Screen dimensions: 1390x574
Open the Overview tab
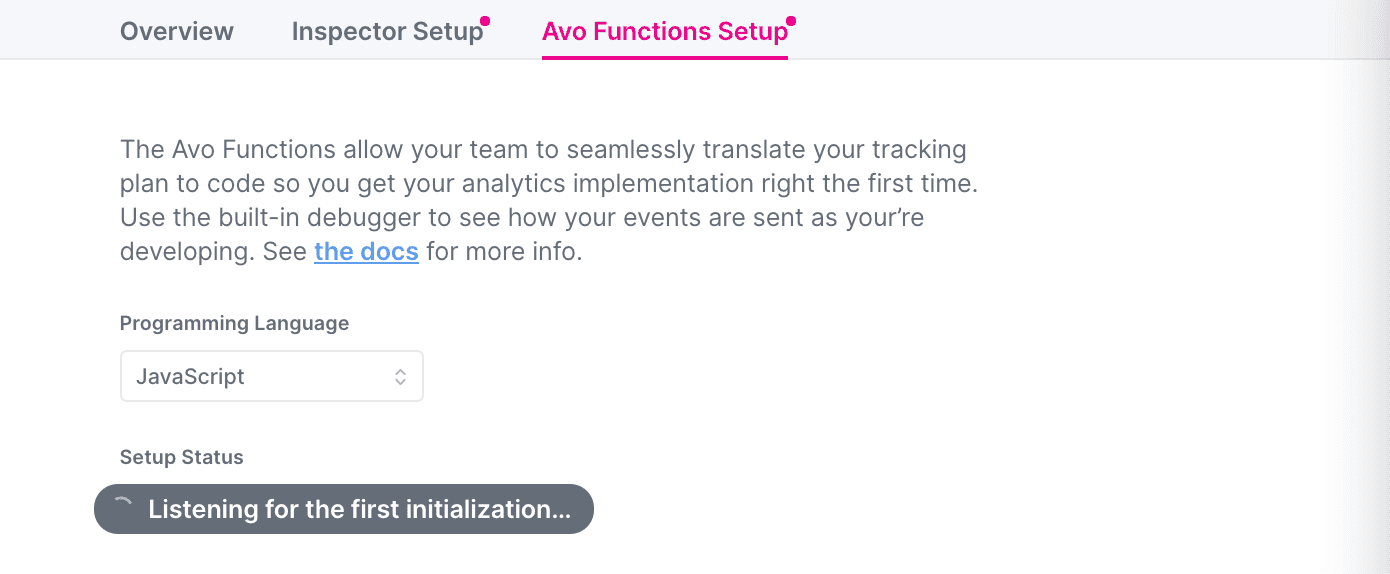coord(177,31)
